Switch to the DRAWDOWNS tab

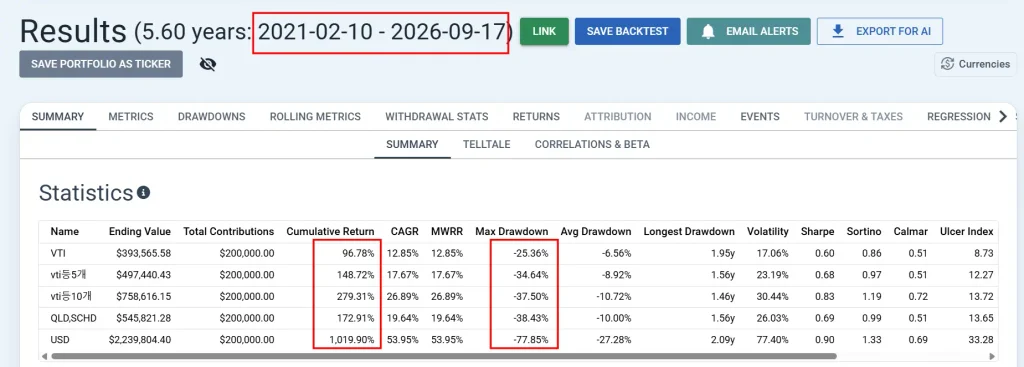coord(212,117)
